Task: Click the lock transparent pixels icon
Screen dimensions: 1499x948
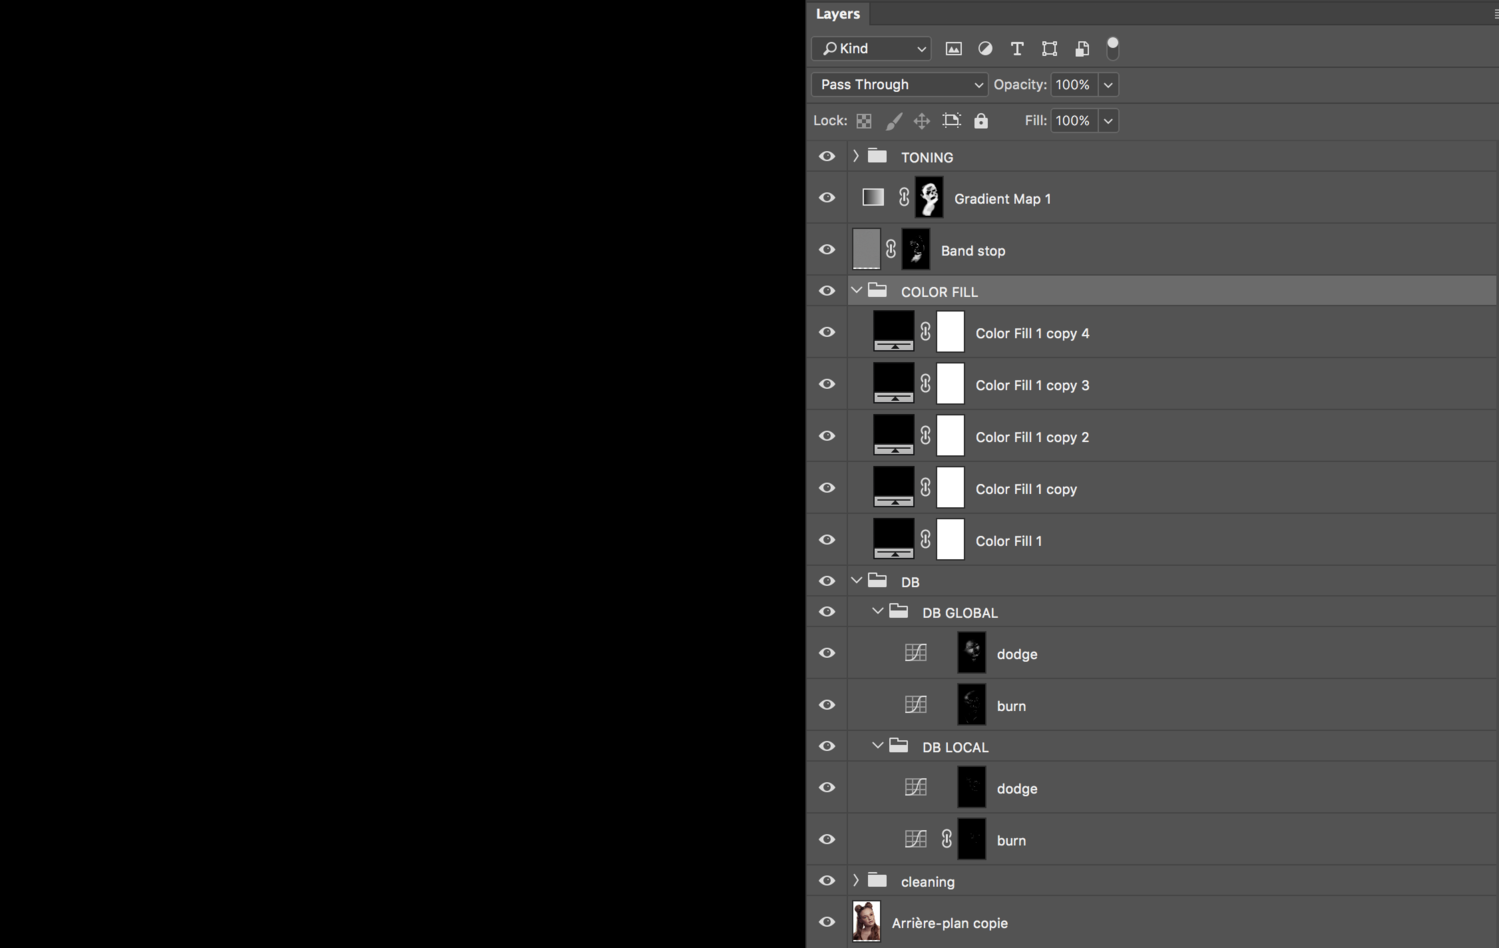Action: coord(864,121)
